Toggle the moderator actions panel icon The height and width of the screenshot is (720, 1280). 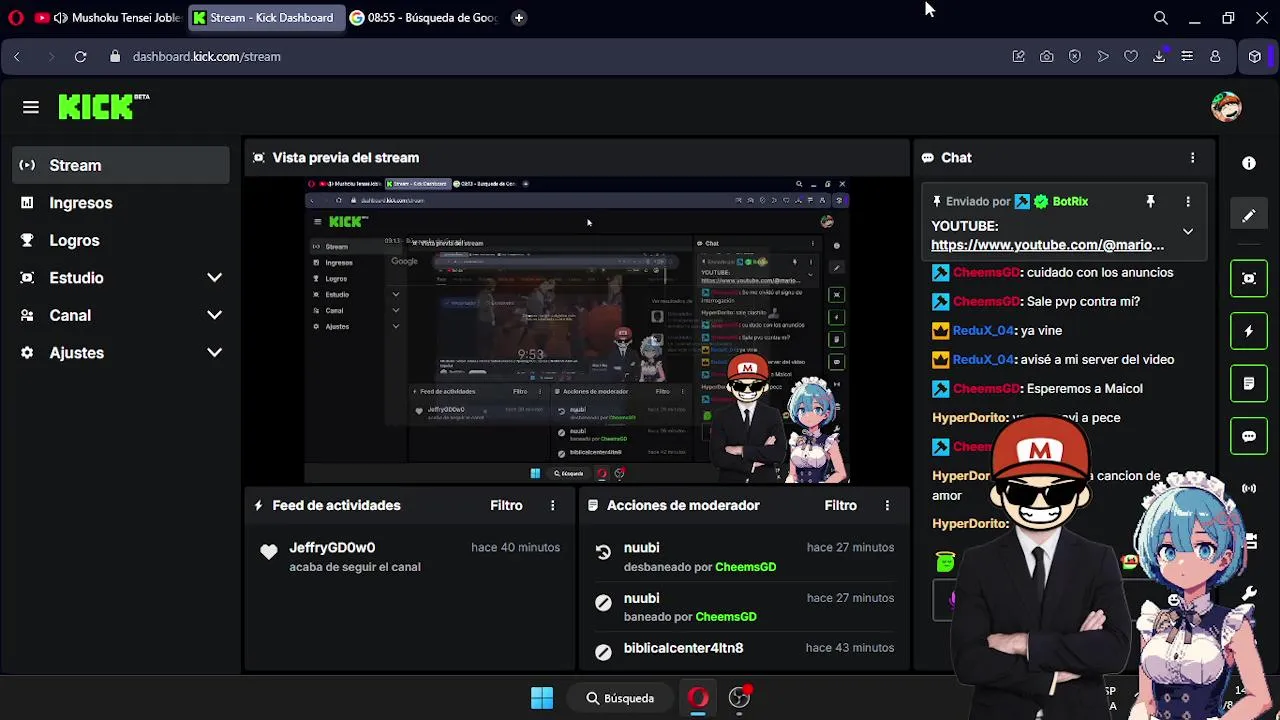click(x=1249, y=384)
